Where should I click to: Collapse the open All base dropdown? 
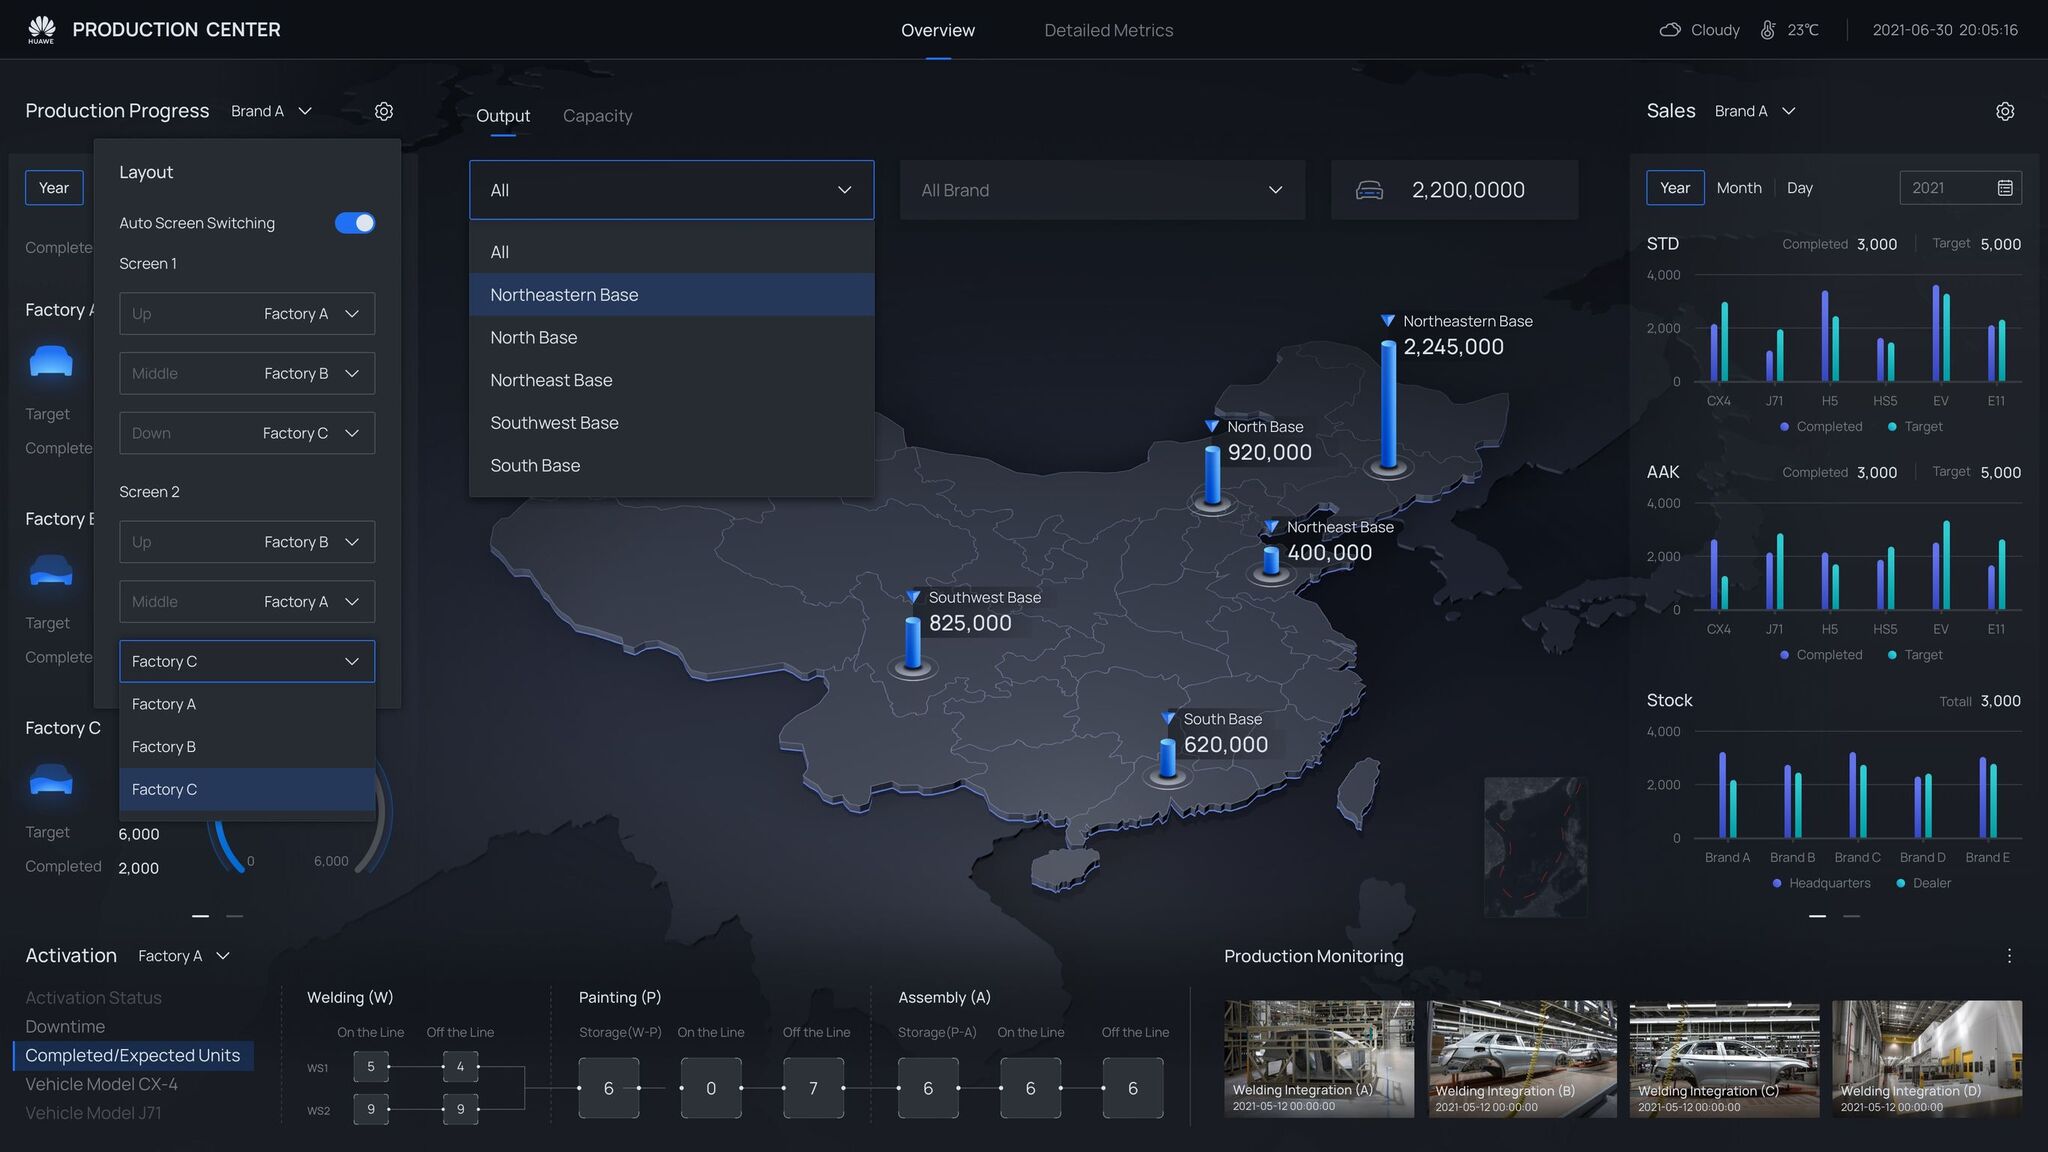pyautogui.click(x=671, y=190)
